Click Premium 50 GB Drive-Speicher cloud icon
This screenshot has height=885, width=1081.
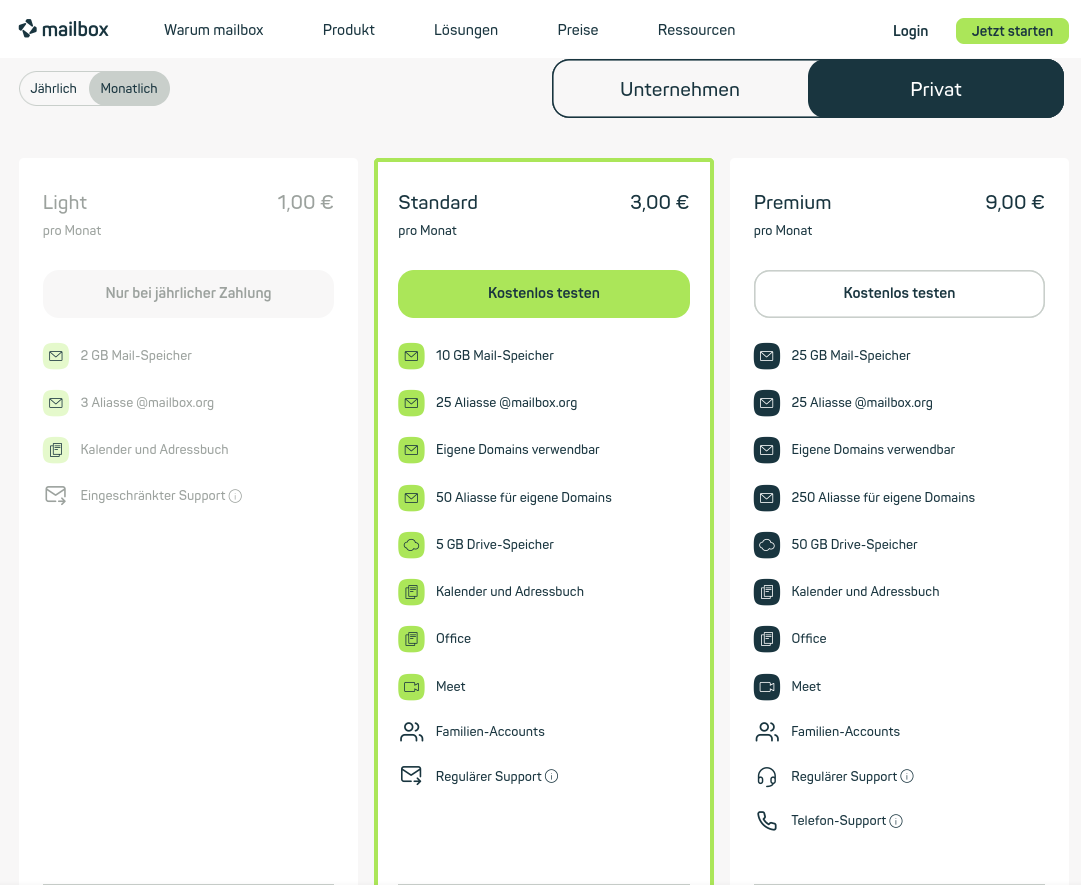click(x=766, y=545)
